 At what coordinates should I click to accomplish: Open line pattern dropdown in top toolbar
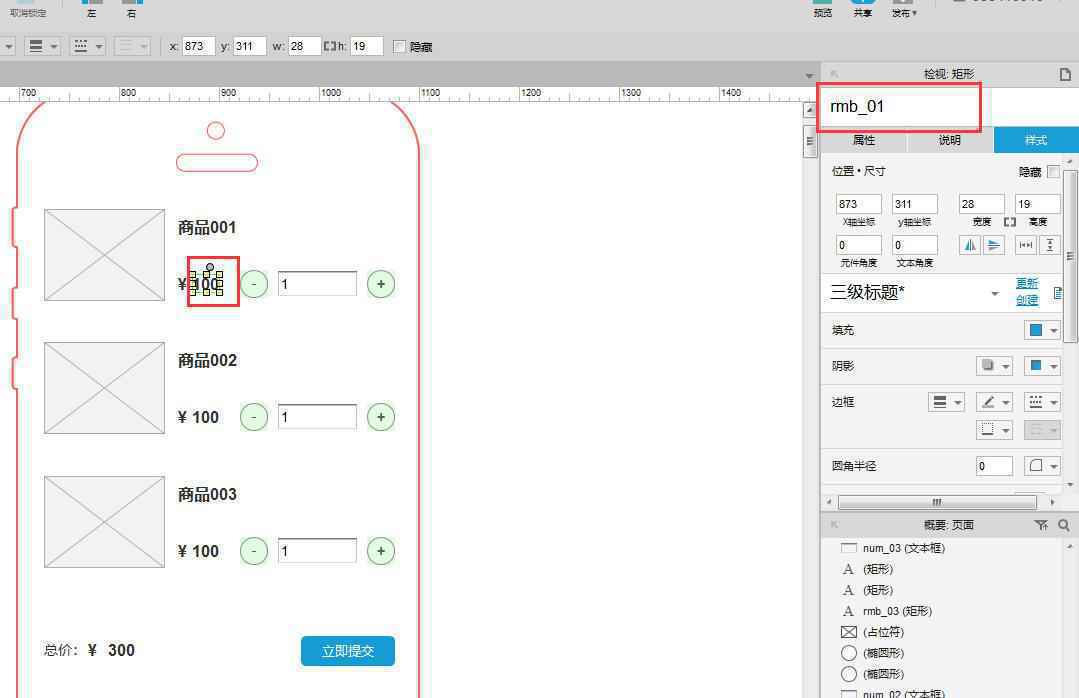pyautogui.click(x=87, y=46)
